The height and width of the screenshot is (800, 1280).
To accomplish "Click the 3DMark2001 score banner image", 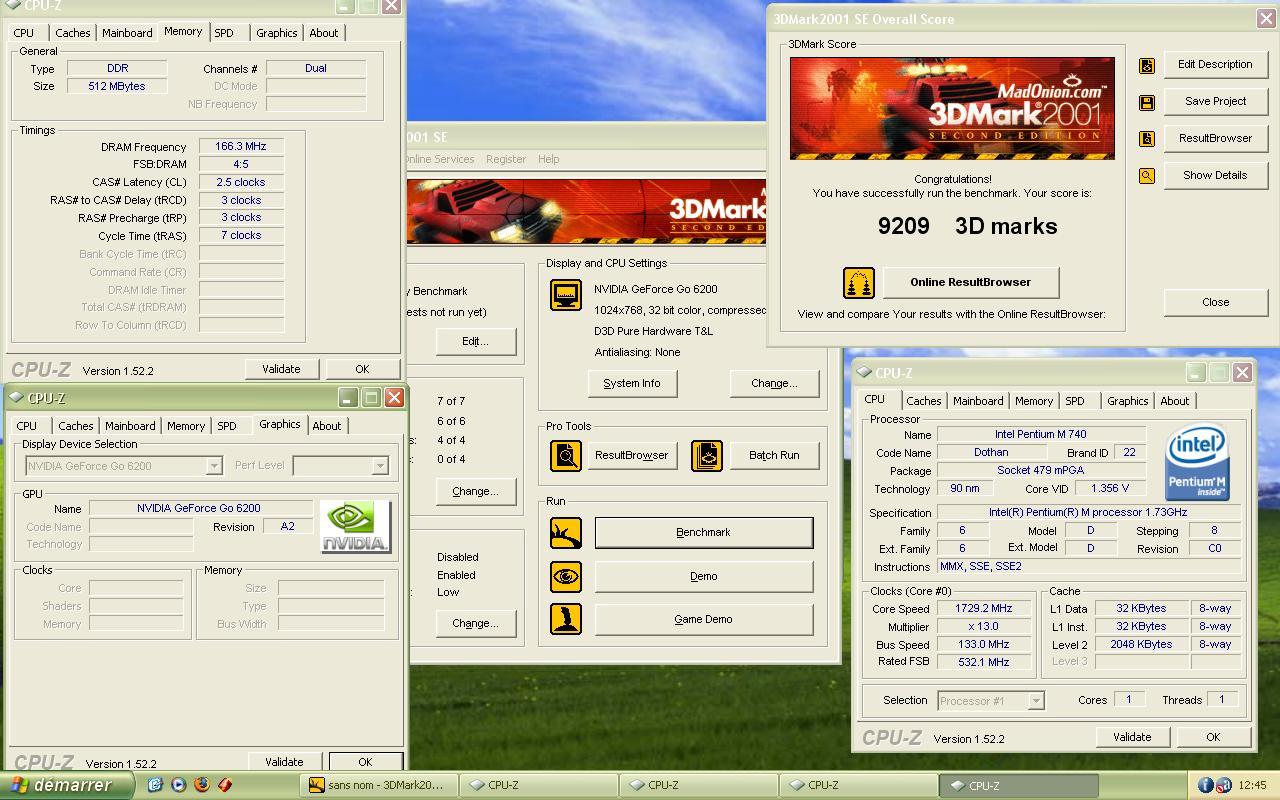I will pyautogui.click(x=952, y=108).
